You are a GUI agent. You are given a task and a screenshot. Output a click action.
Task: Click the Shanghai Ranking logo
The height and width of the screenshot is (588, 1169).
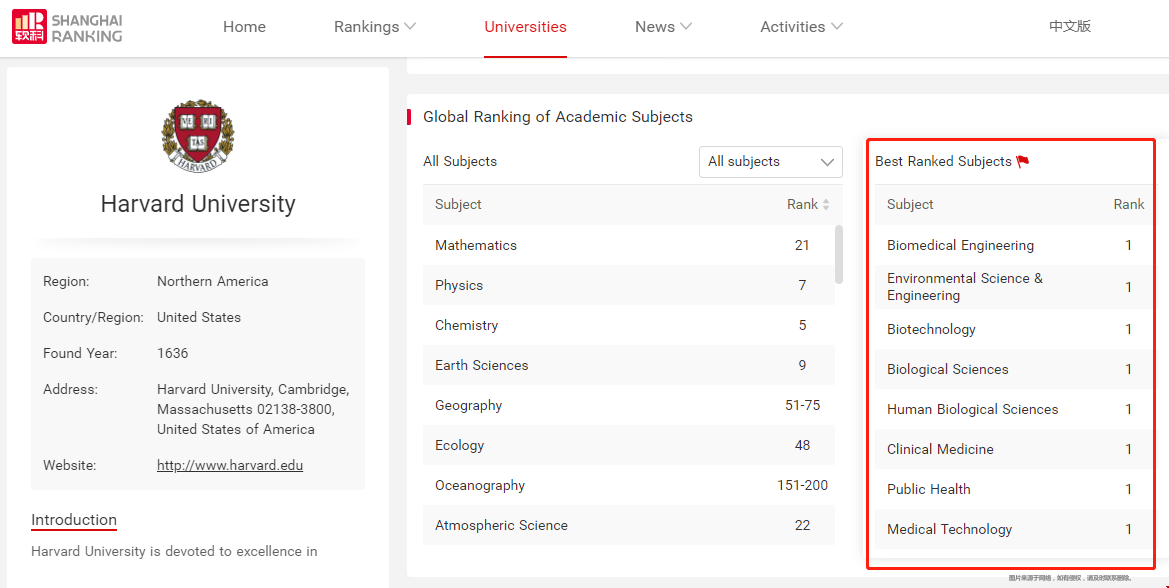click(67, 27)
